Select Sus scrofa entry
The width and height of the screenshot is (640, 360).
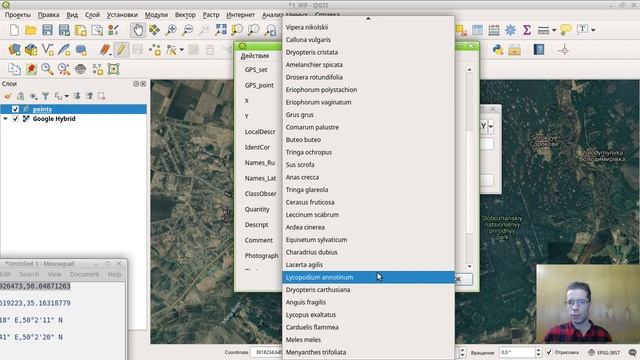(x=368, y=164)
